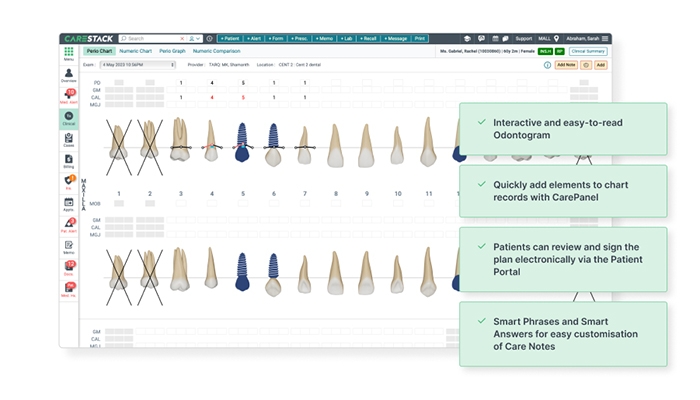Open the Ins. shield icon
Screen dimensions: 700x400
coord(69,182)
